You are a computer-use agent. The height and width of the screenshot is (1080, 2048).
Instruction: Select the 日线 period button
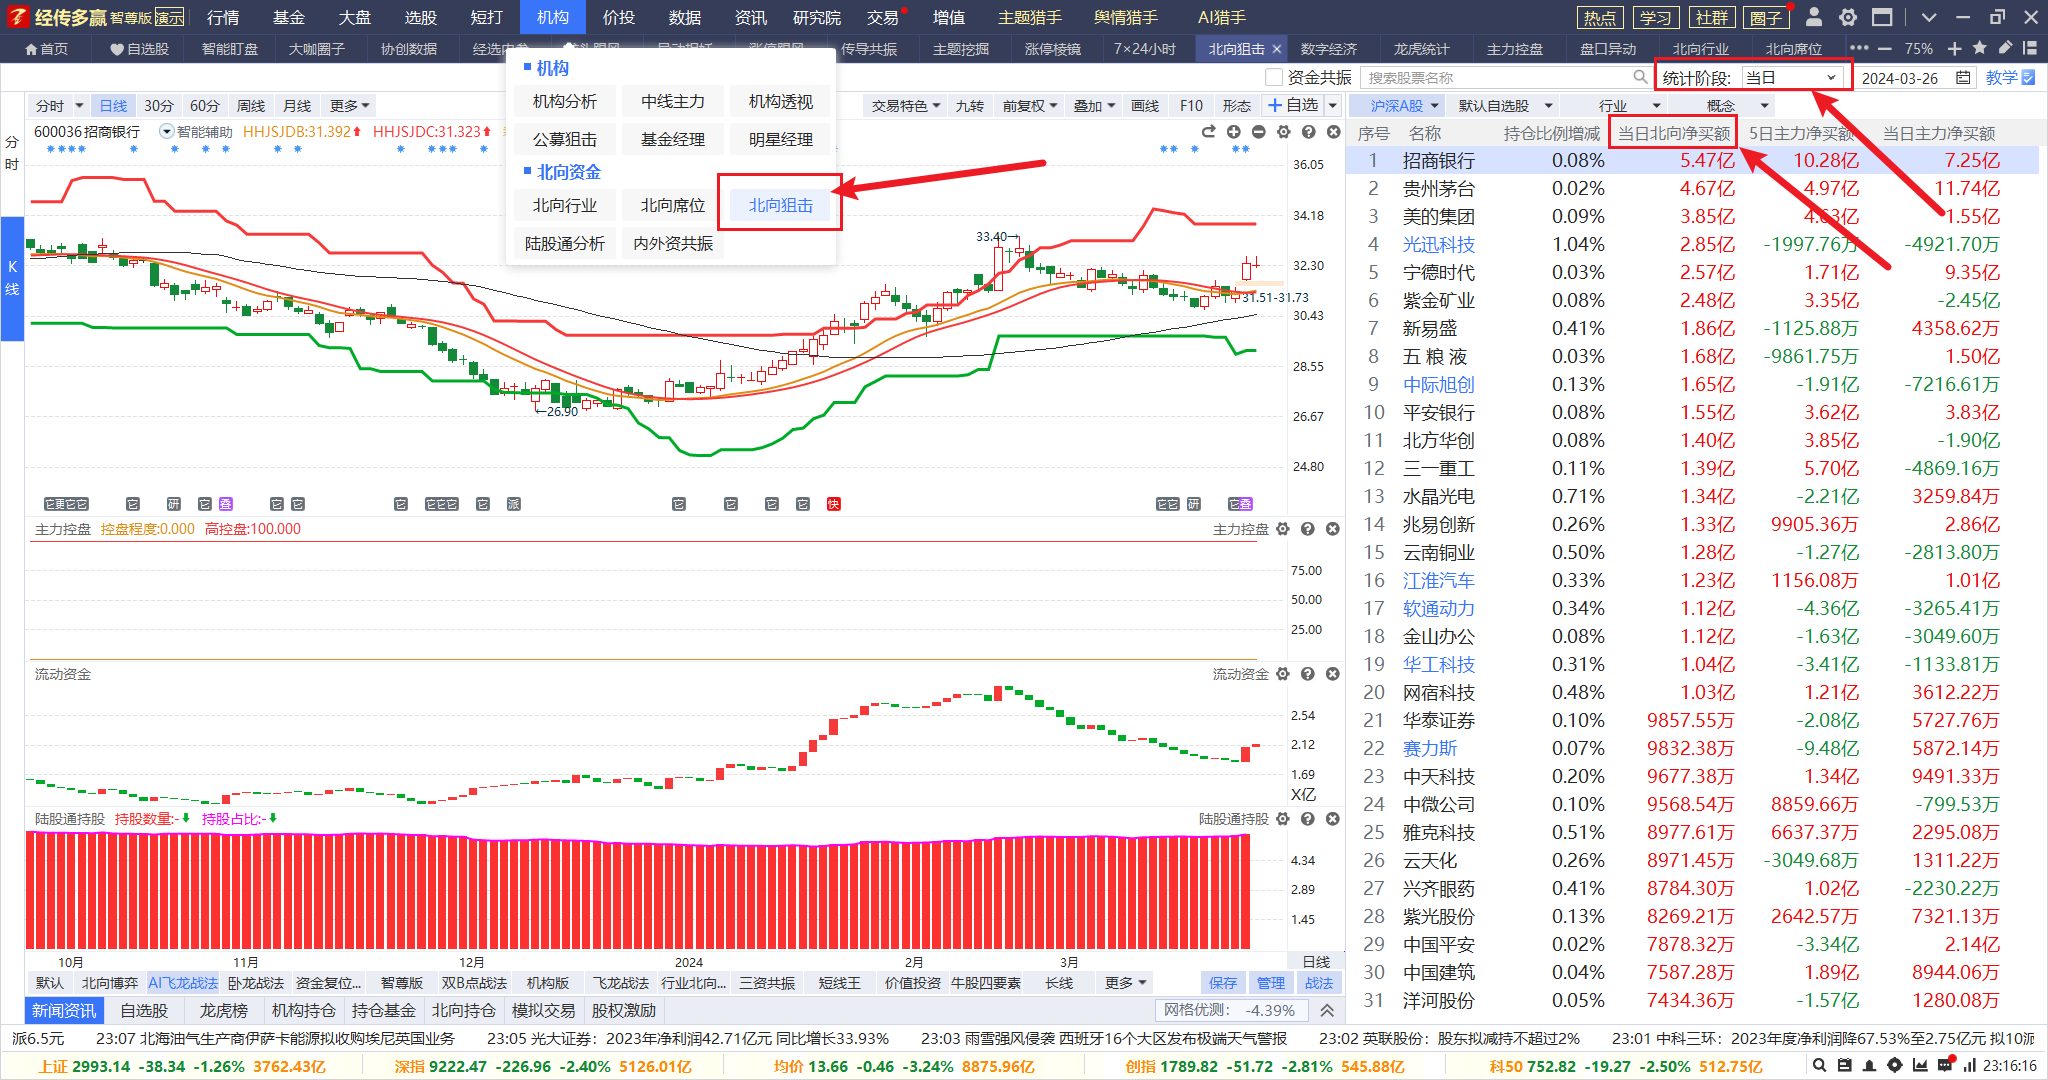coord(113,106)
